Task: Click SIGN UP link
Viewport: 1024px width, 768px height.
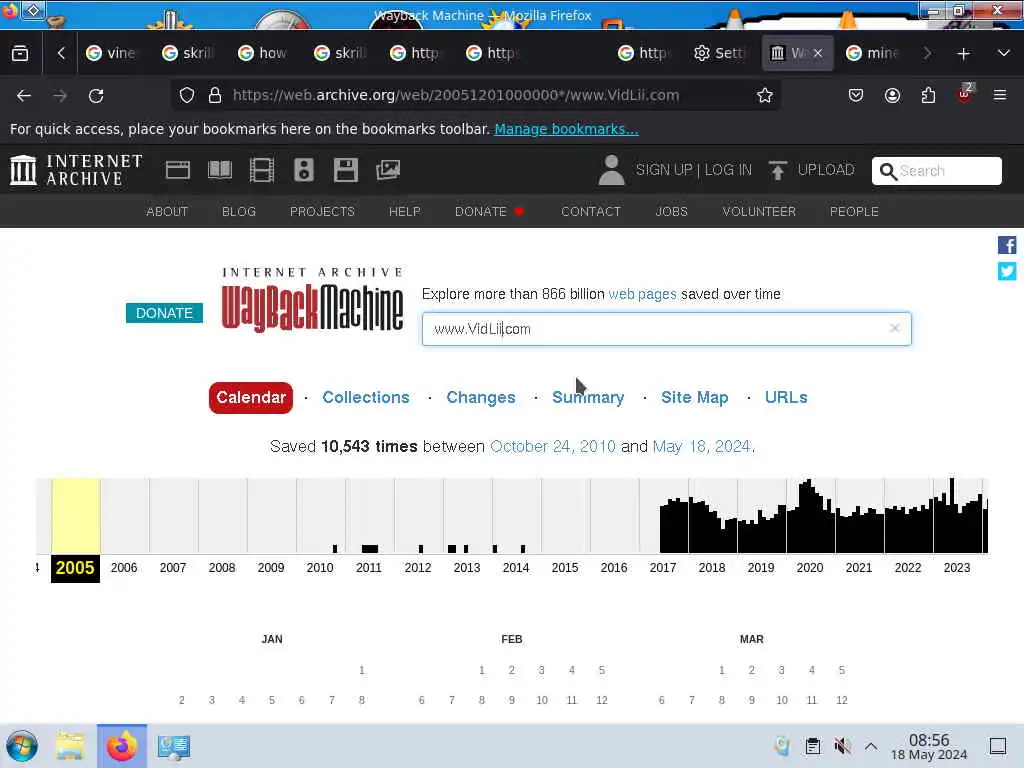Action: coord(664,170)
